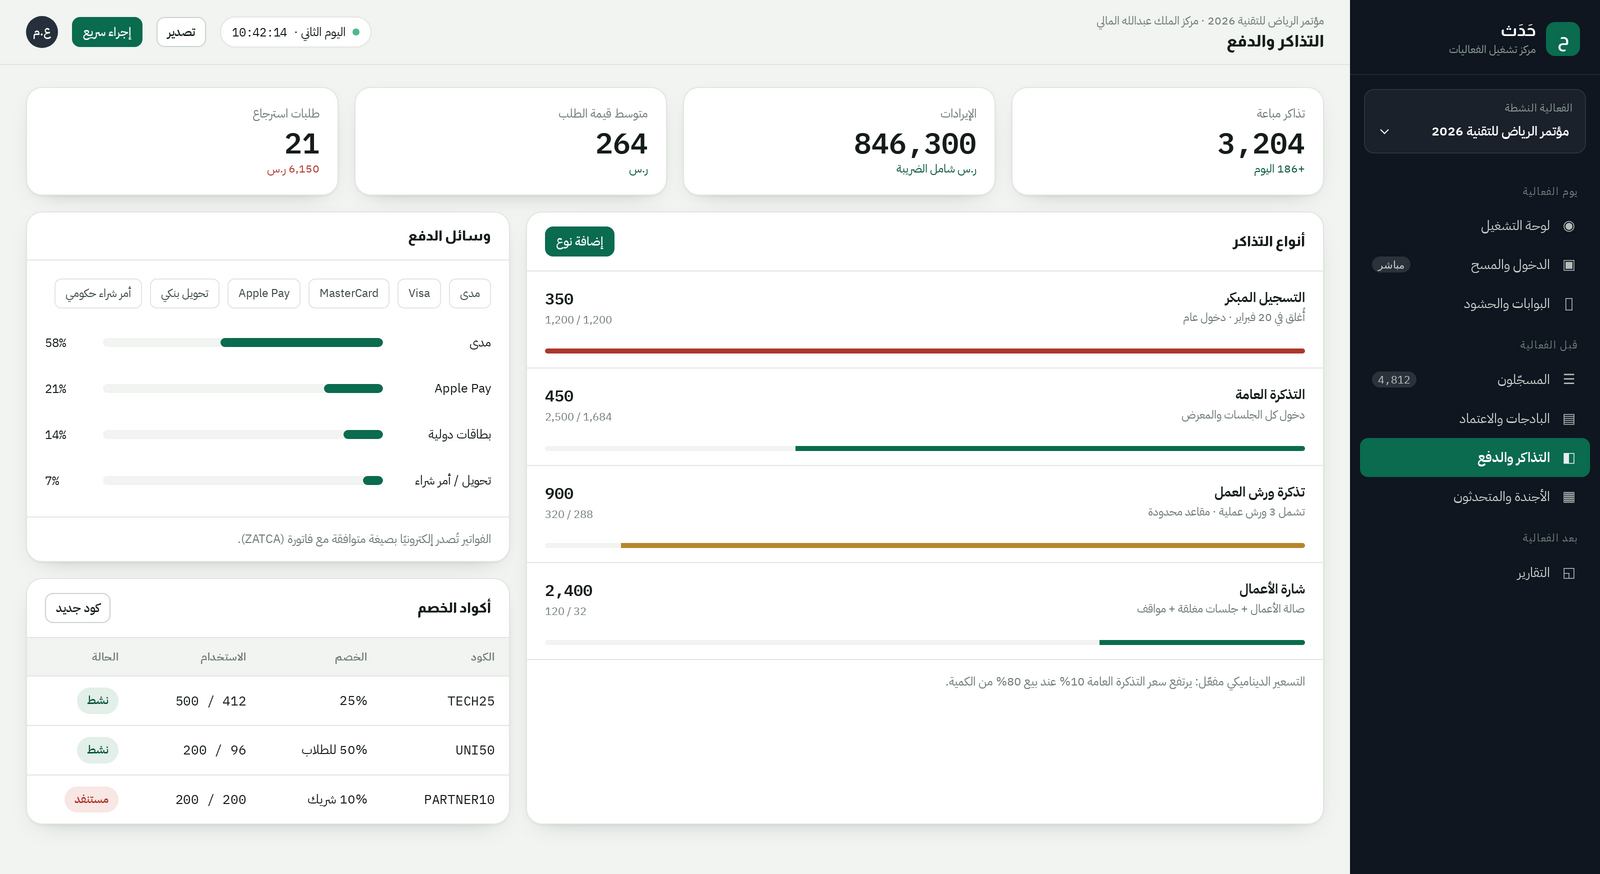Click the red التسجيل المبكر sold-out progress bar
The image size is (1600, 874).
coord(925,351)
